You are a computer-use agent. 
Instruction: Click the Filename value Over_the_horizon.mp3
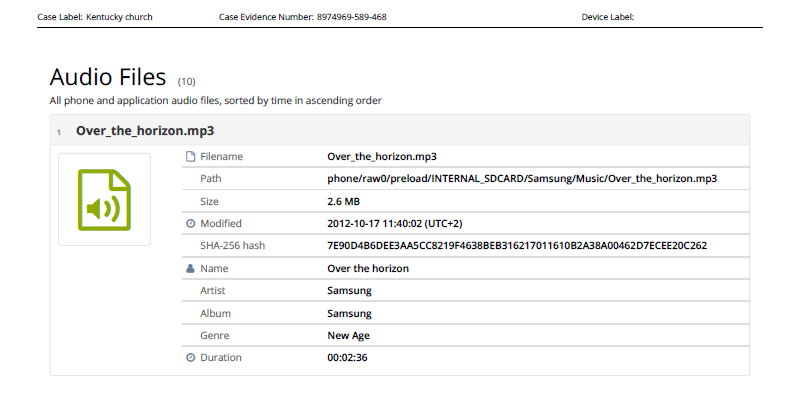tap(382, 157)
